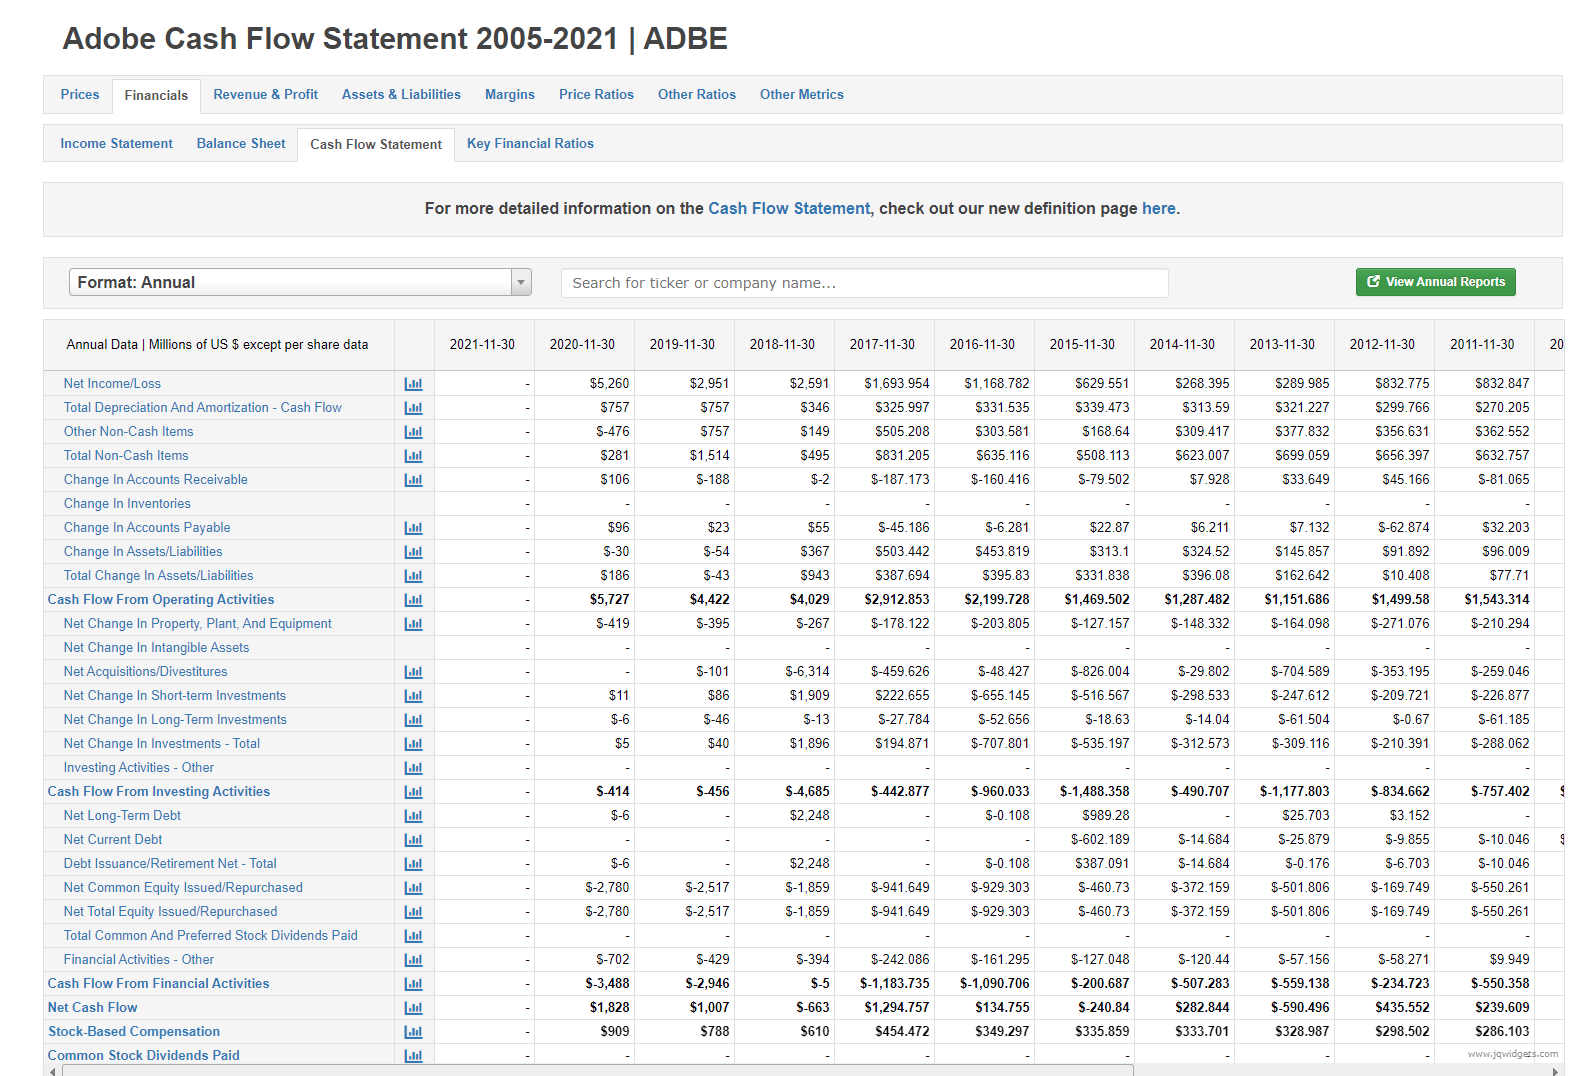Open Key Financial Ratios sub-tab
The width and height of the screenshot is (1572, 1076).
tap(530, 143)
